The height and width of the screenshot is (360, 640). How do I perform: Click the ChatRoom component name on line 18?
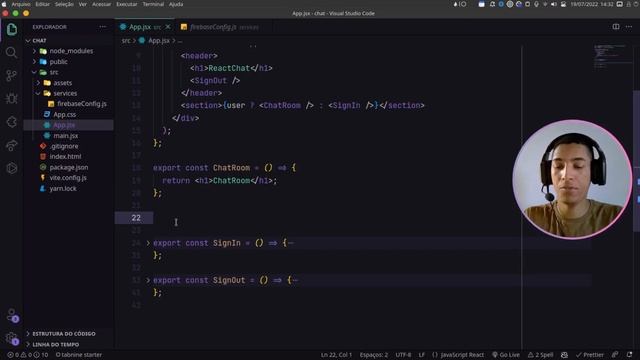click(231, 168)
